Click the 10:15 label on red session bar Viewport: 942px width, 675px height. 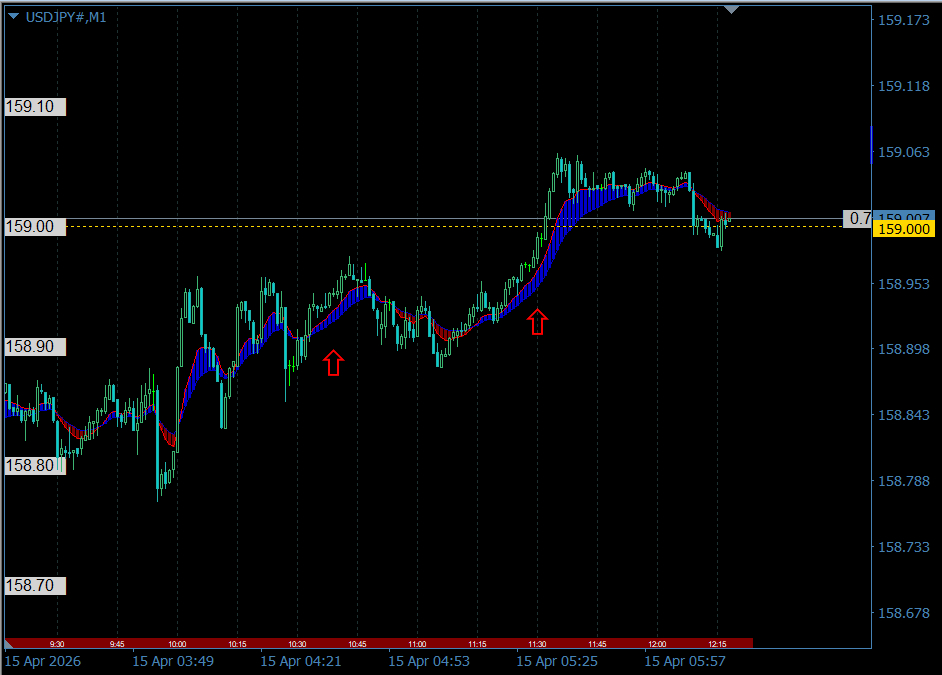[237, 644]
